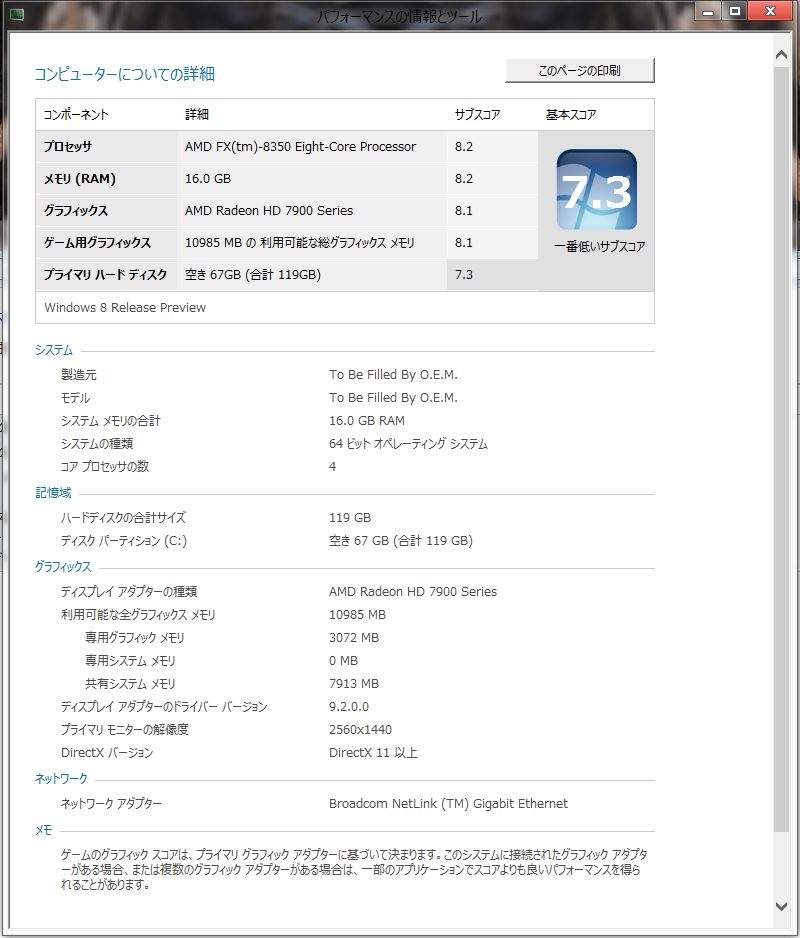Click the window icon in the title bar
800x938 pixels.
pyautogui.click(x=17, y=14)
